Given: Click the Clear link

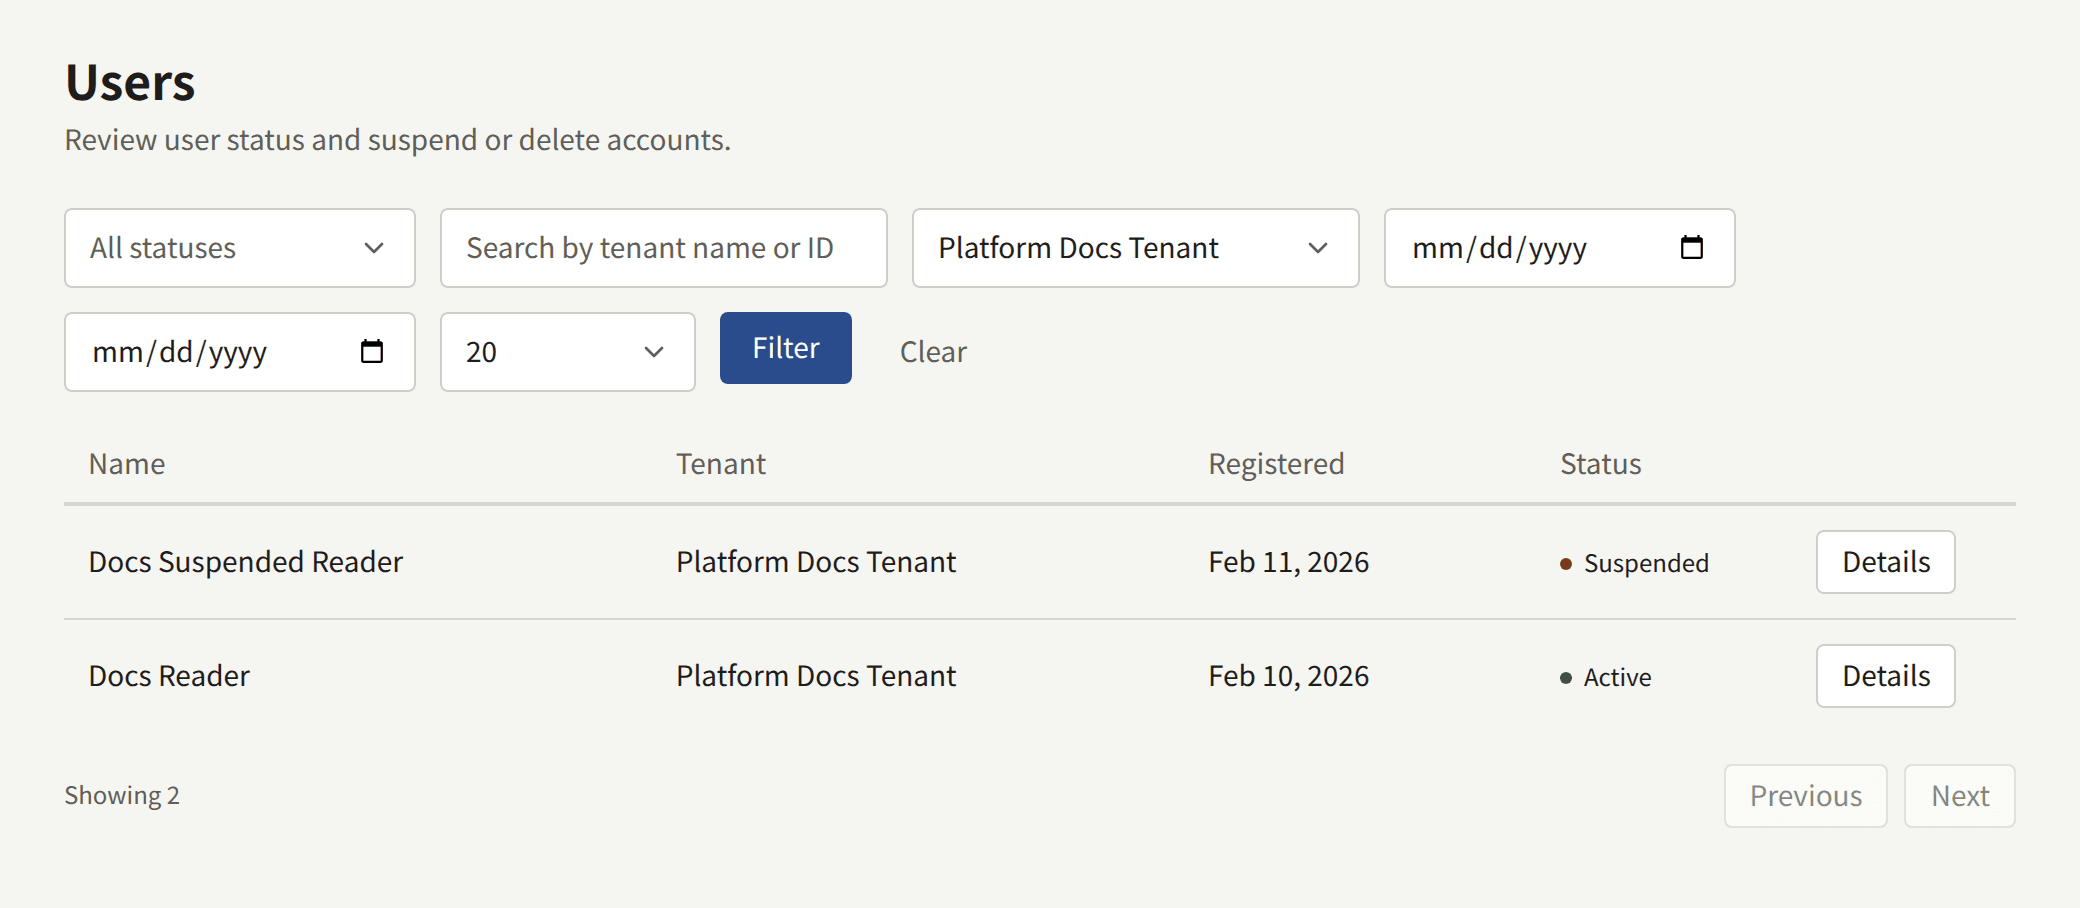Looking at the screenshot, I should [933, 352].
